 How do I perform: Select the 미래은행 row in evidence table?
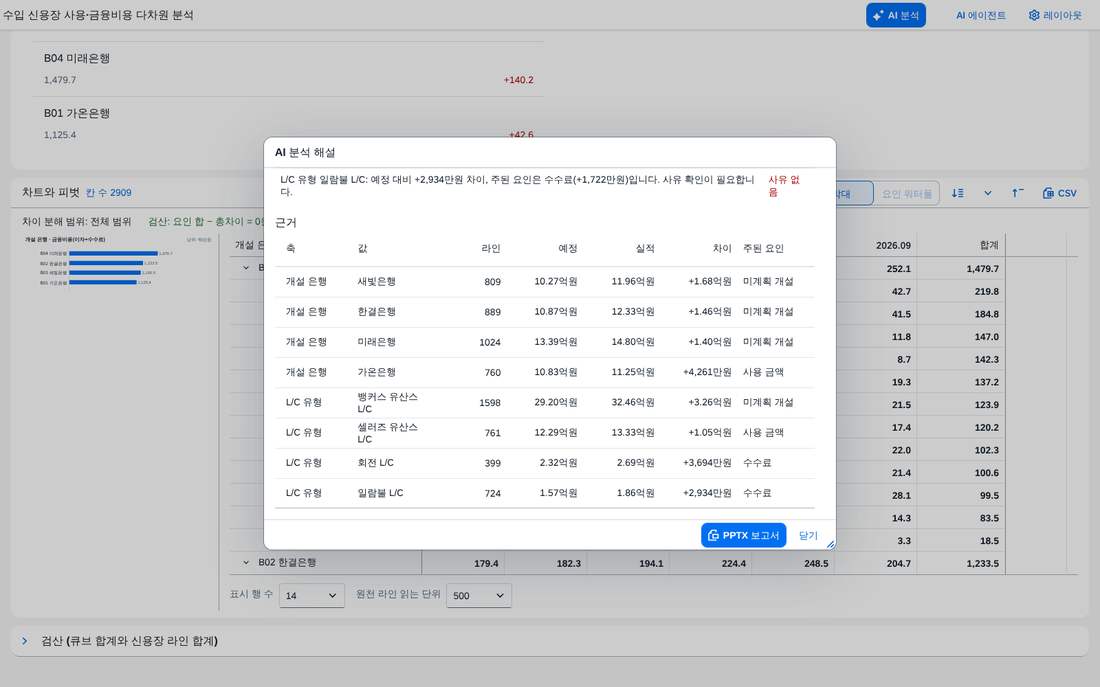[544, 342]
